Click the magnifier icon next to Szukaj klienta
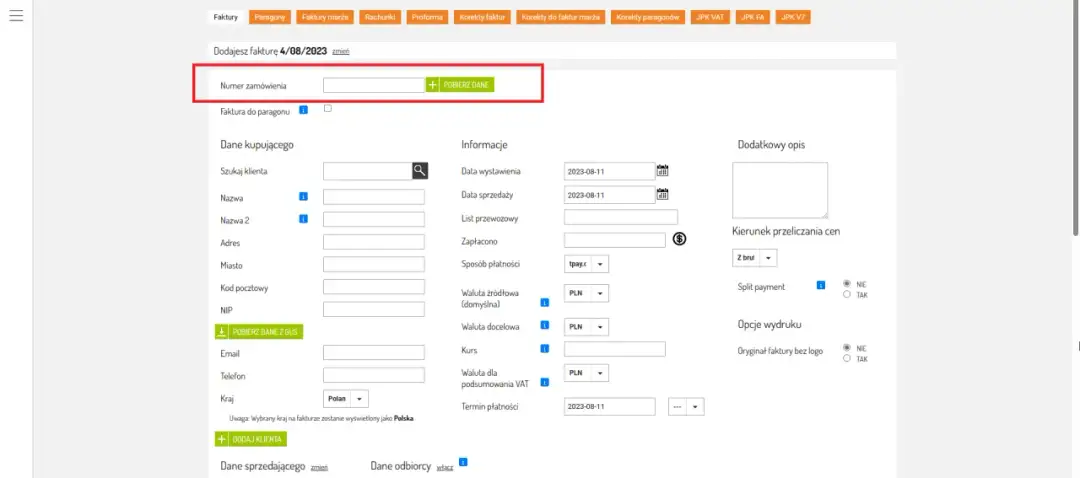 pos(420,171)
